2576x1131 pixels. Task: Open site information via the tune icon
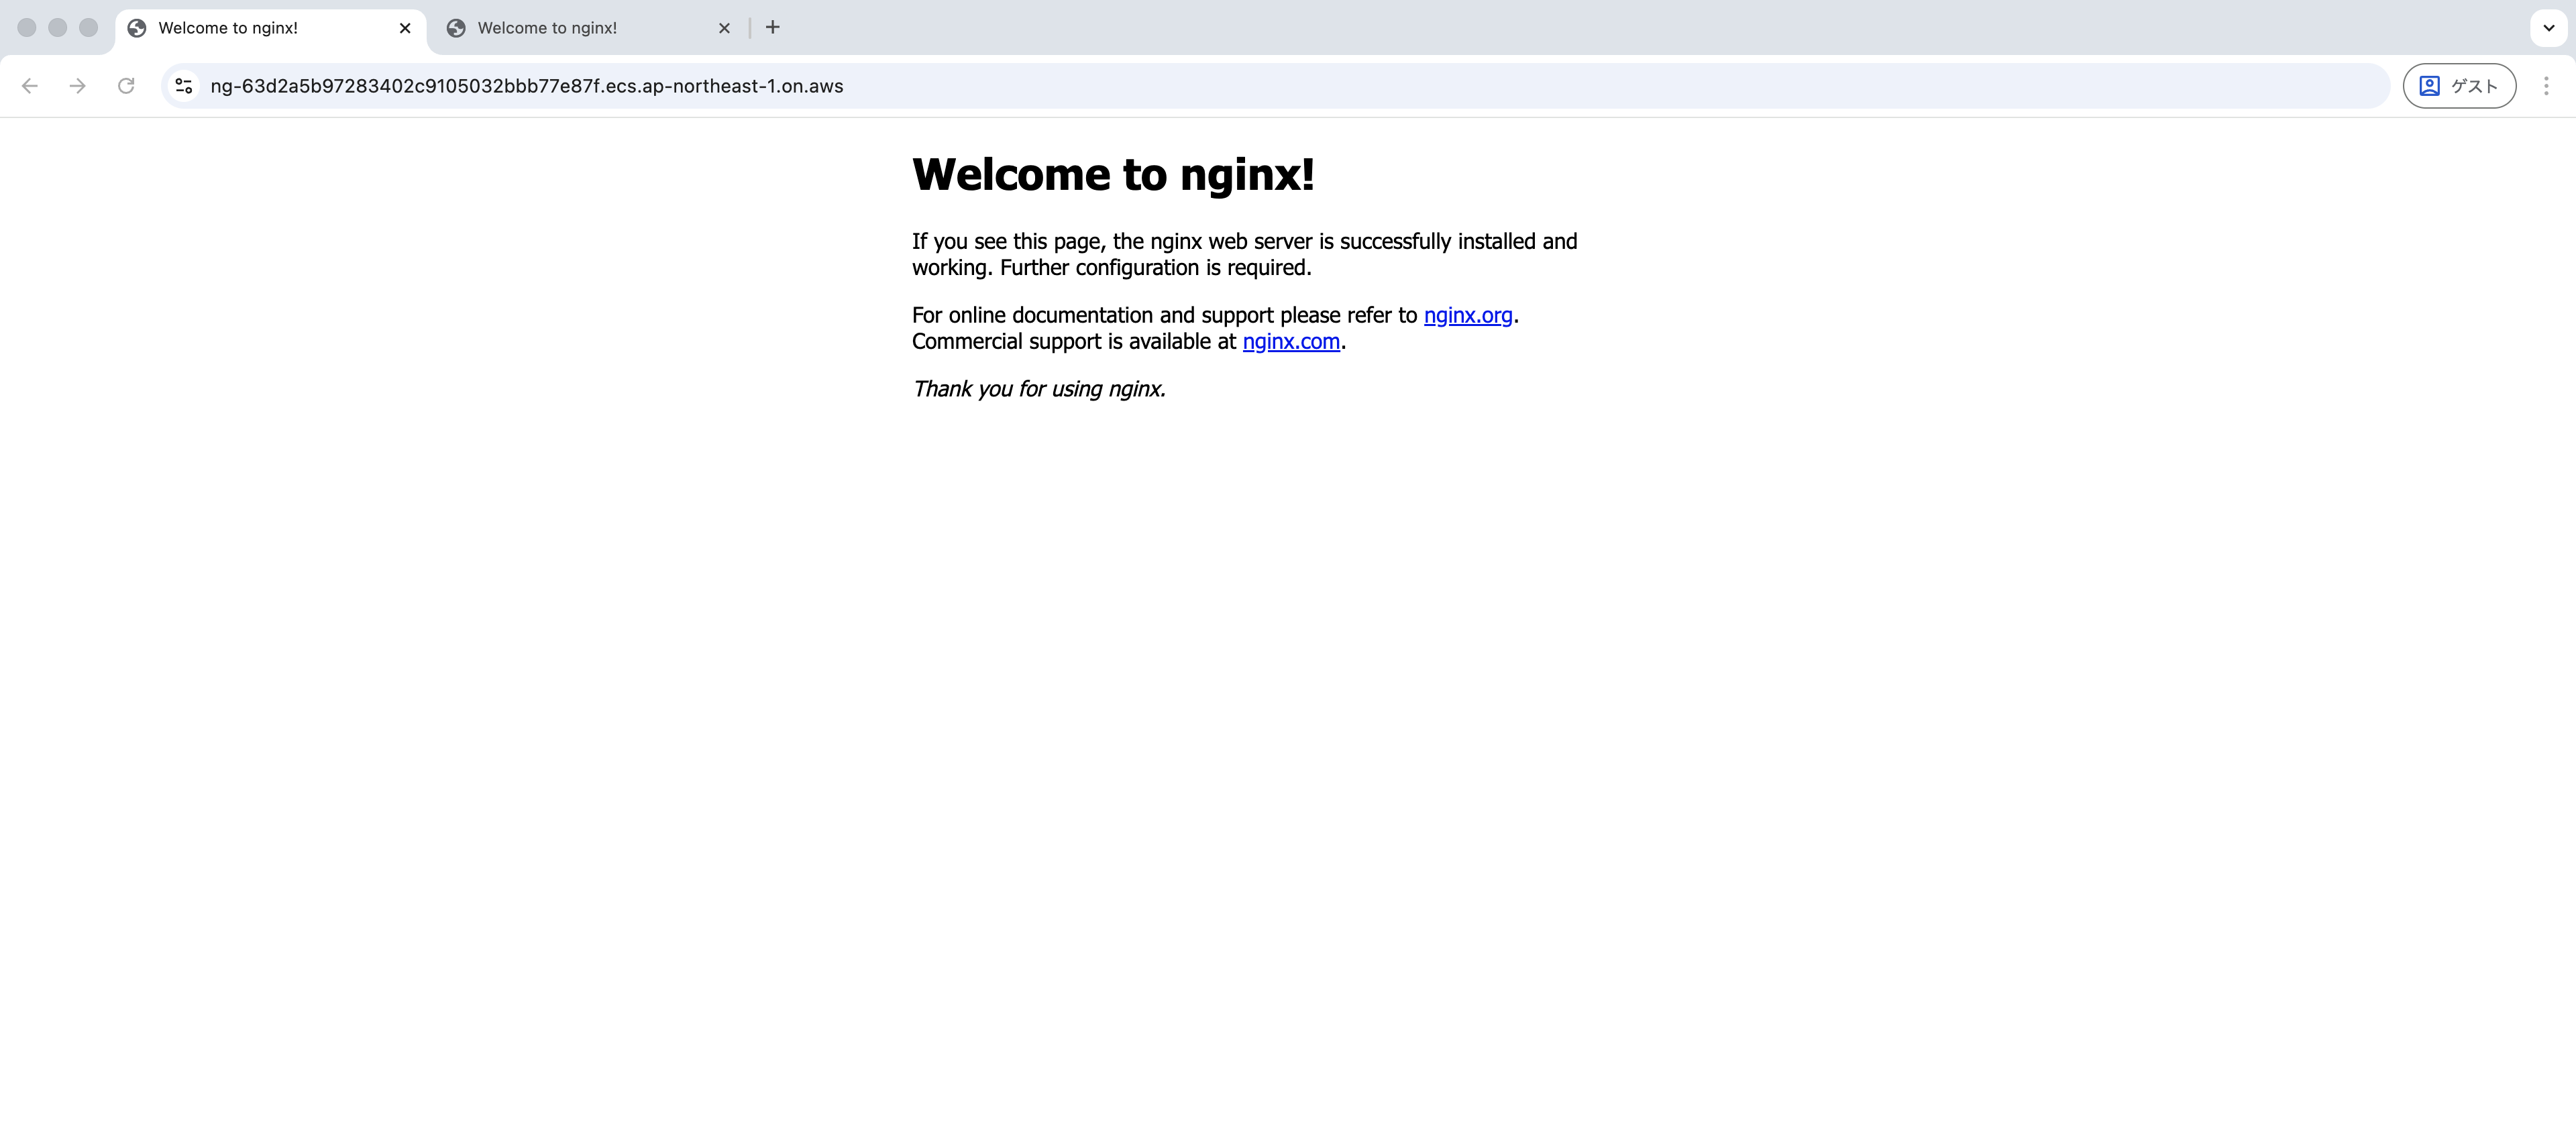183,86
